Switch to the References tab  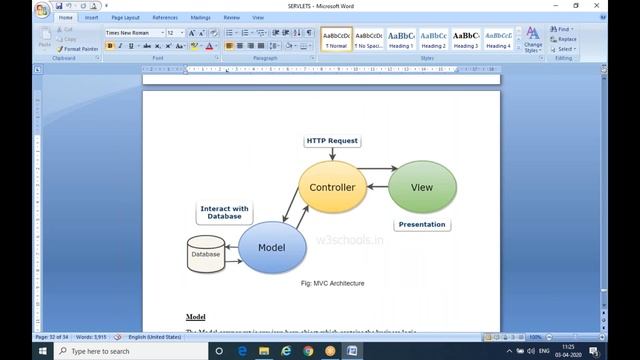165,18
